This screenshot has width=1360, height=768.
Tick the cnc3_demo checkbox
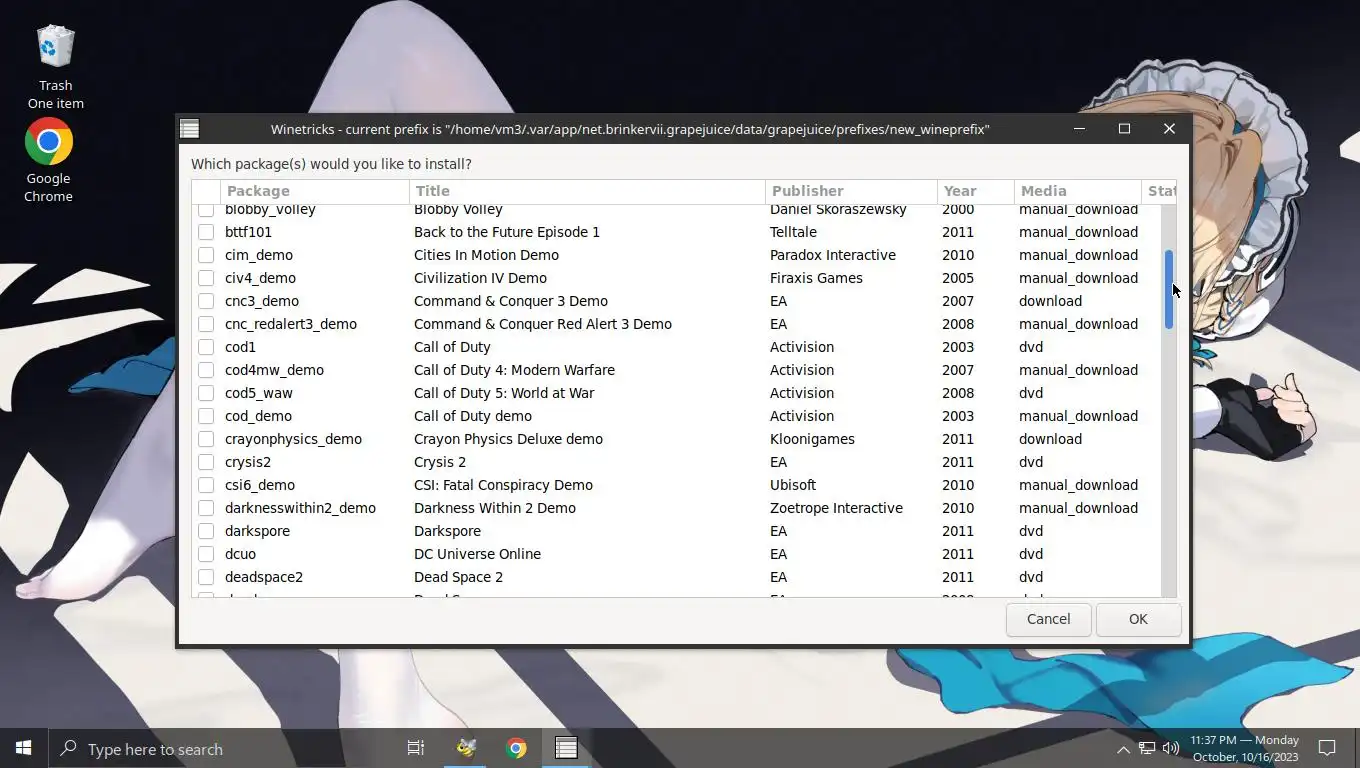(x=206, y=301)
